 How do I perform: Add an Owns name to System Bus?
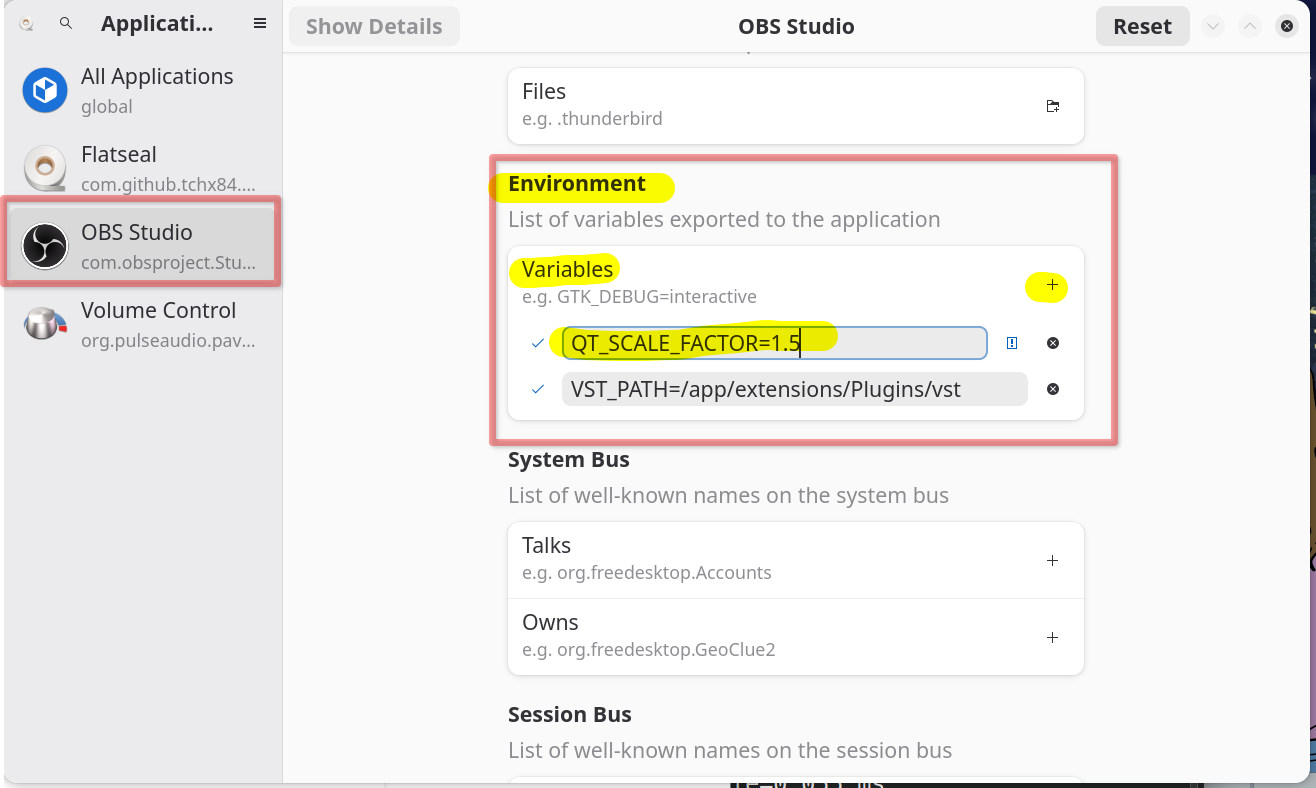[x=1052, y=638]
